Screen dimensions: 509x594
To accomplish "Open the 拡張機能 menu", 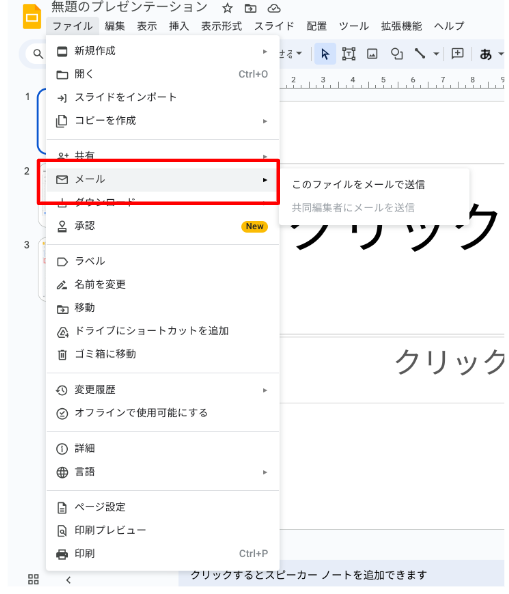I will [x=401, y=26].
